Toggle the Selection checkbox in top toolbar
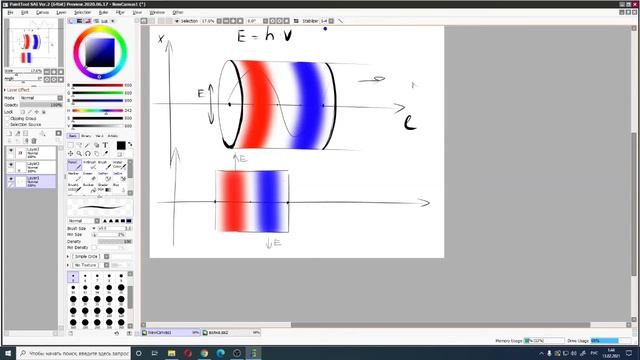 [x=177, y=21]
